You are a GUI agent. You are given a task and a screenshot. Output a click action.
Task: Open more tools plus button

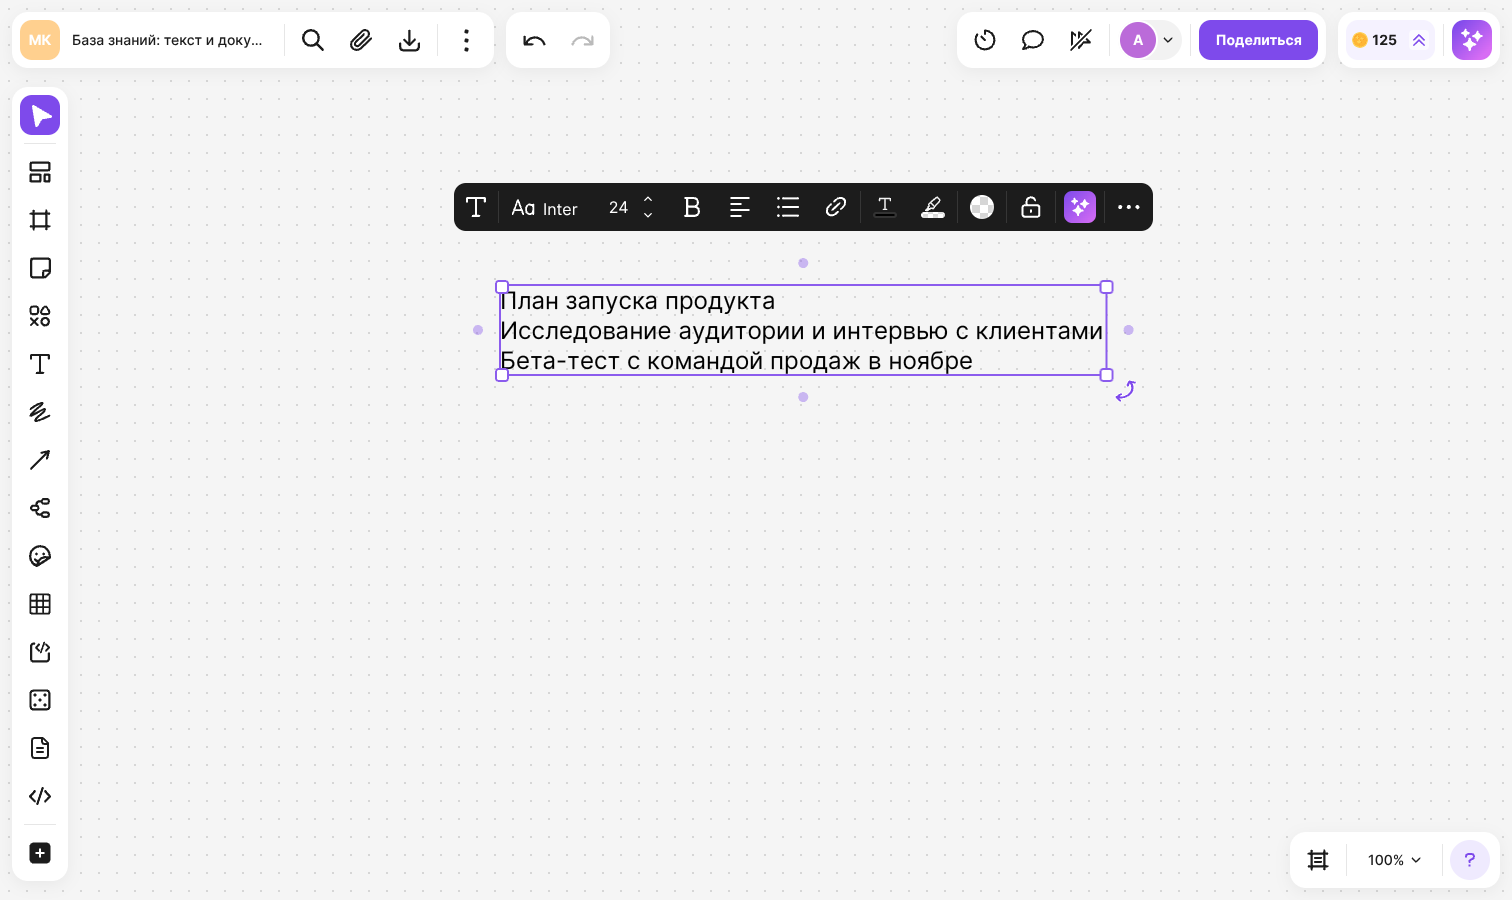40,853
